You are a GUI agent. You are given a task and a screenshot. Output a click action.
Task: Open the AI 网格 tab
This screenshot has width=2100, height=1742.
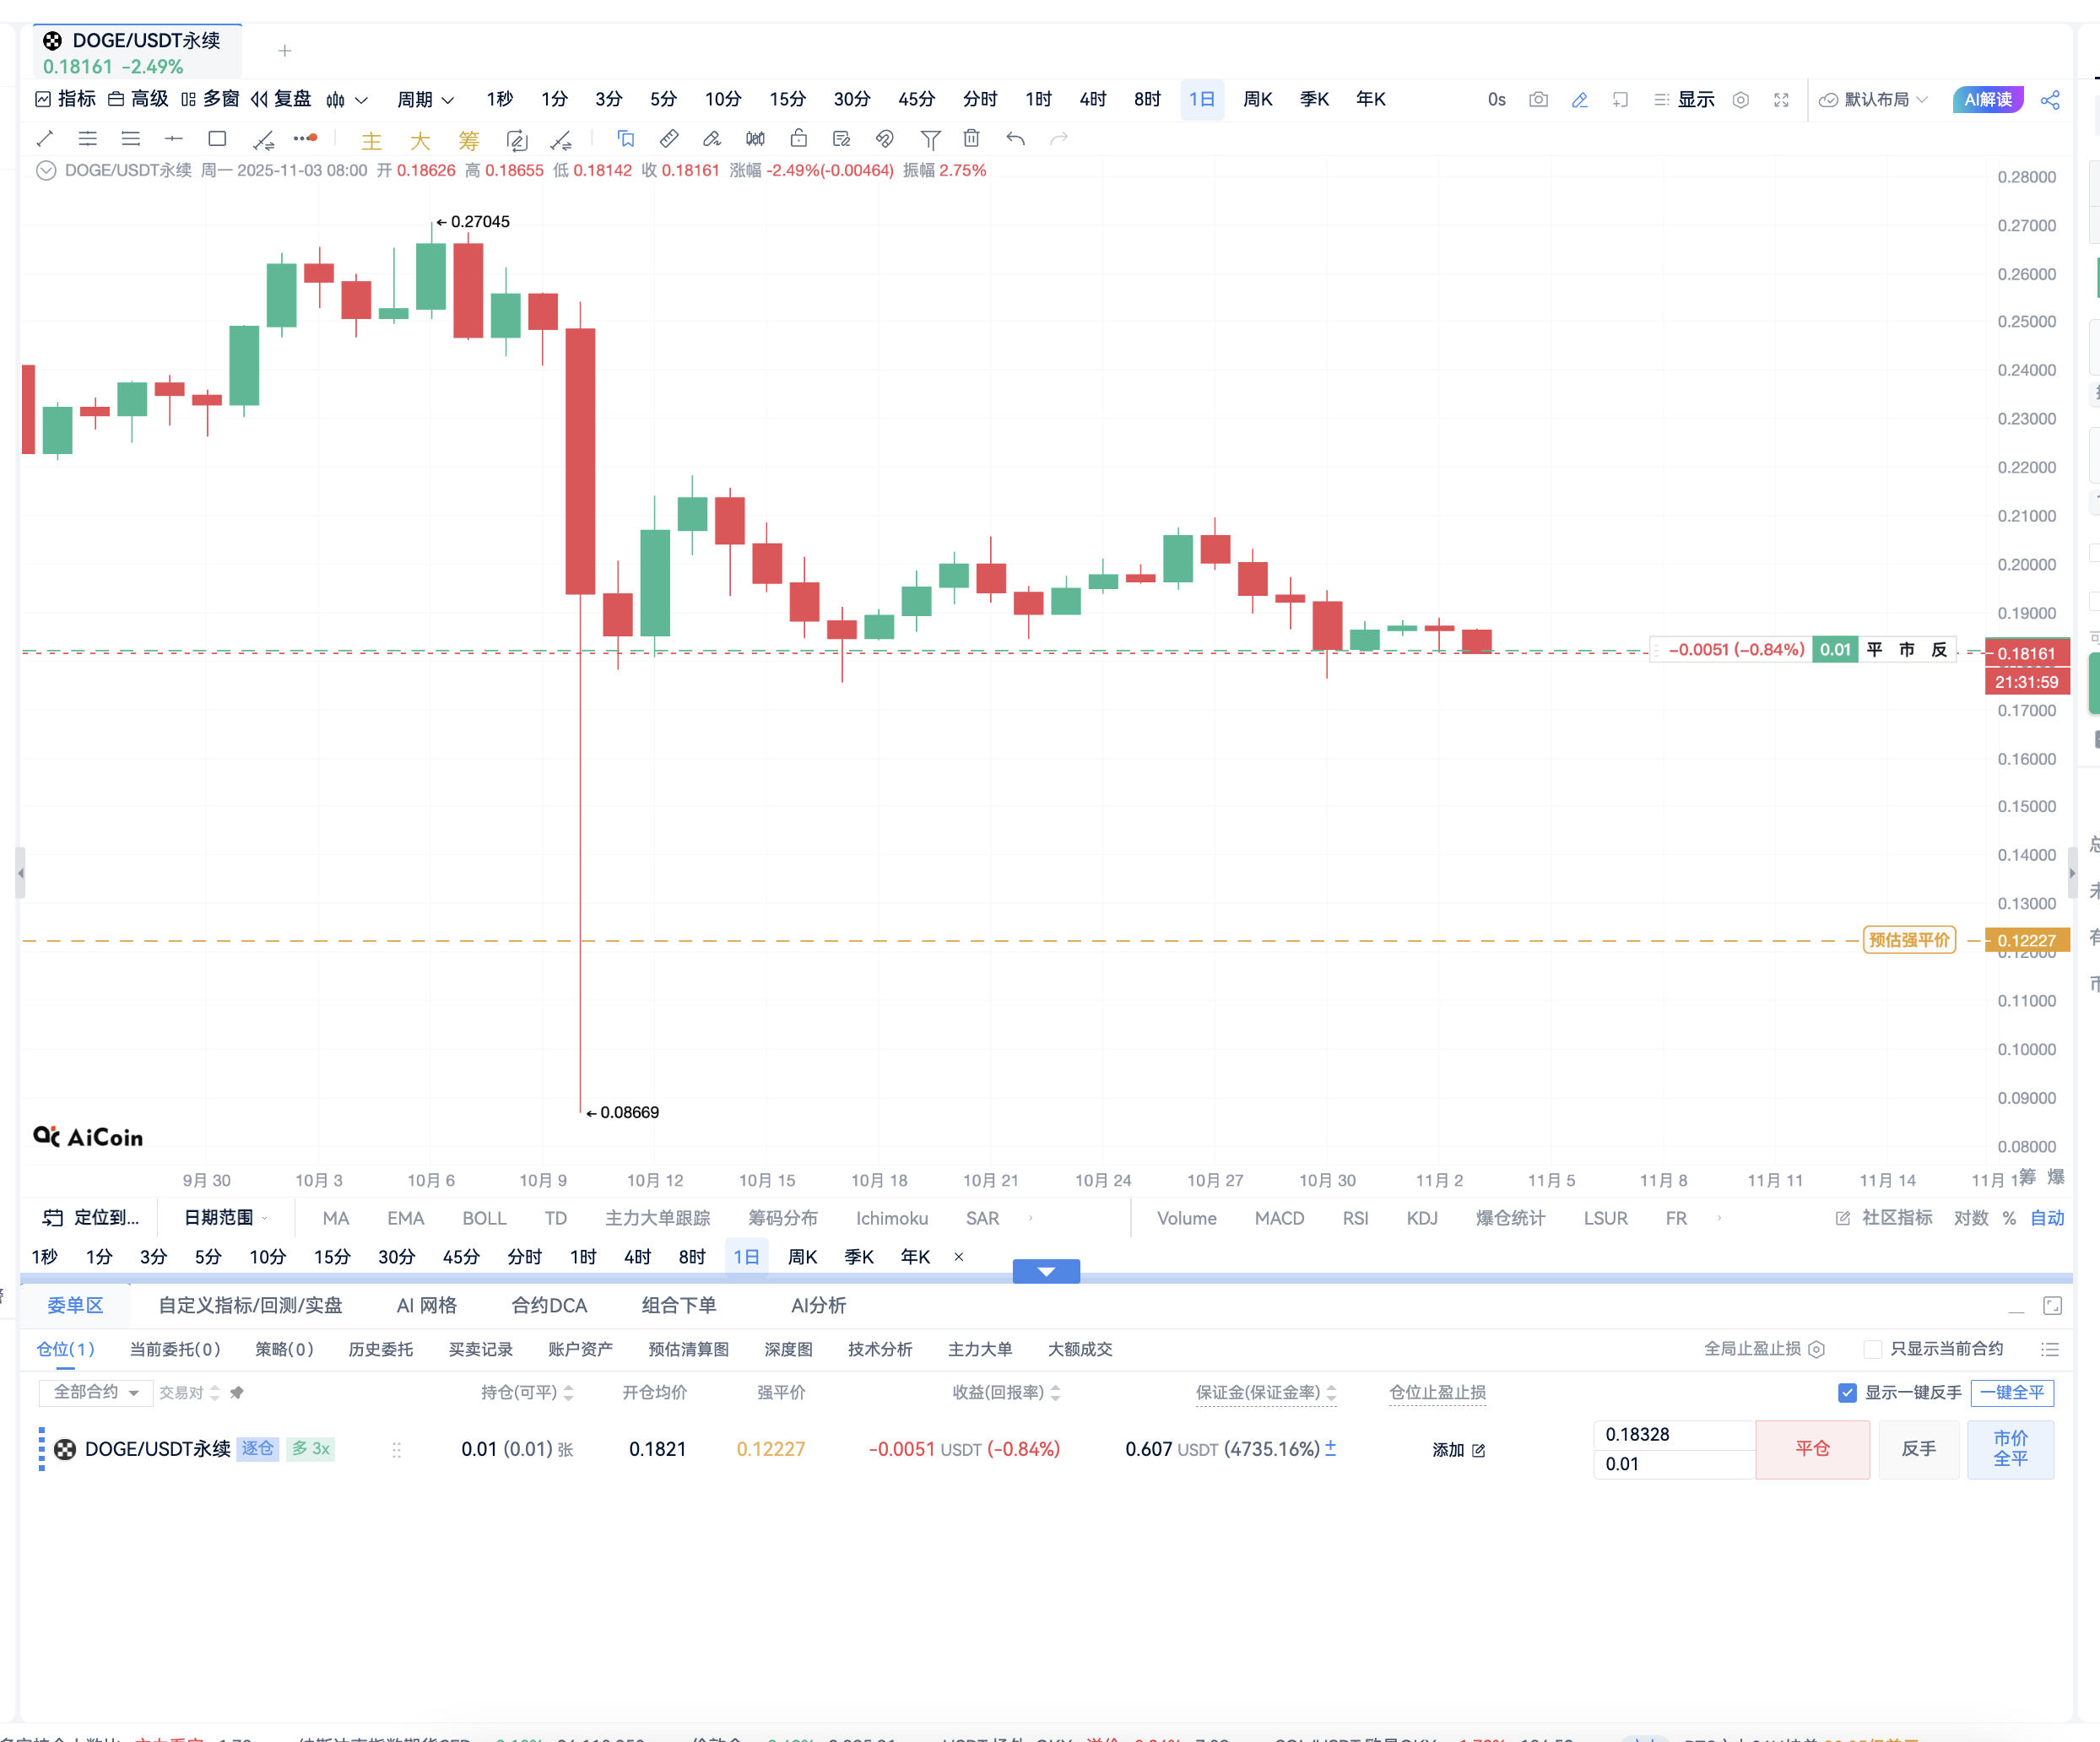426,1305
